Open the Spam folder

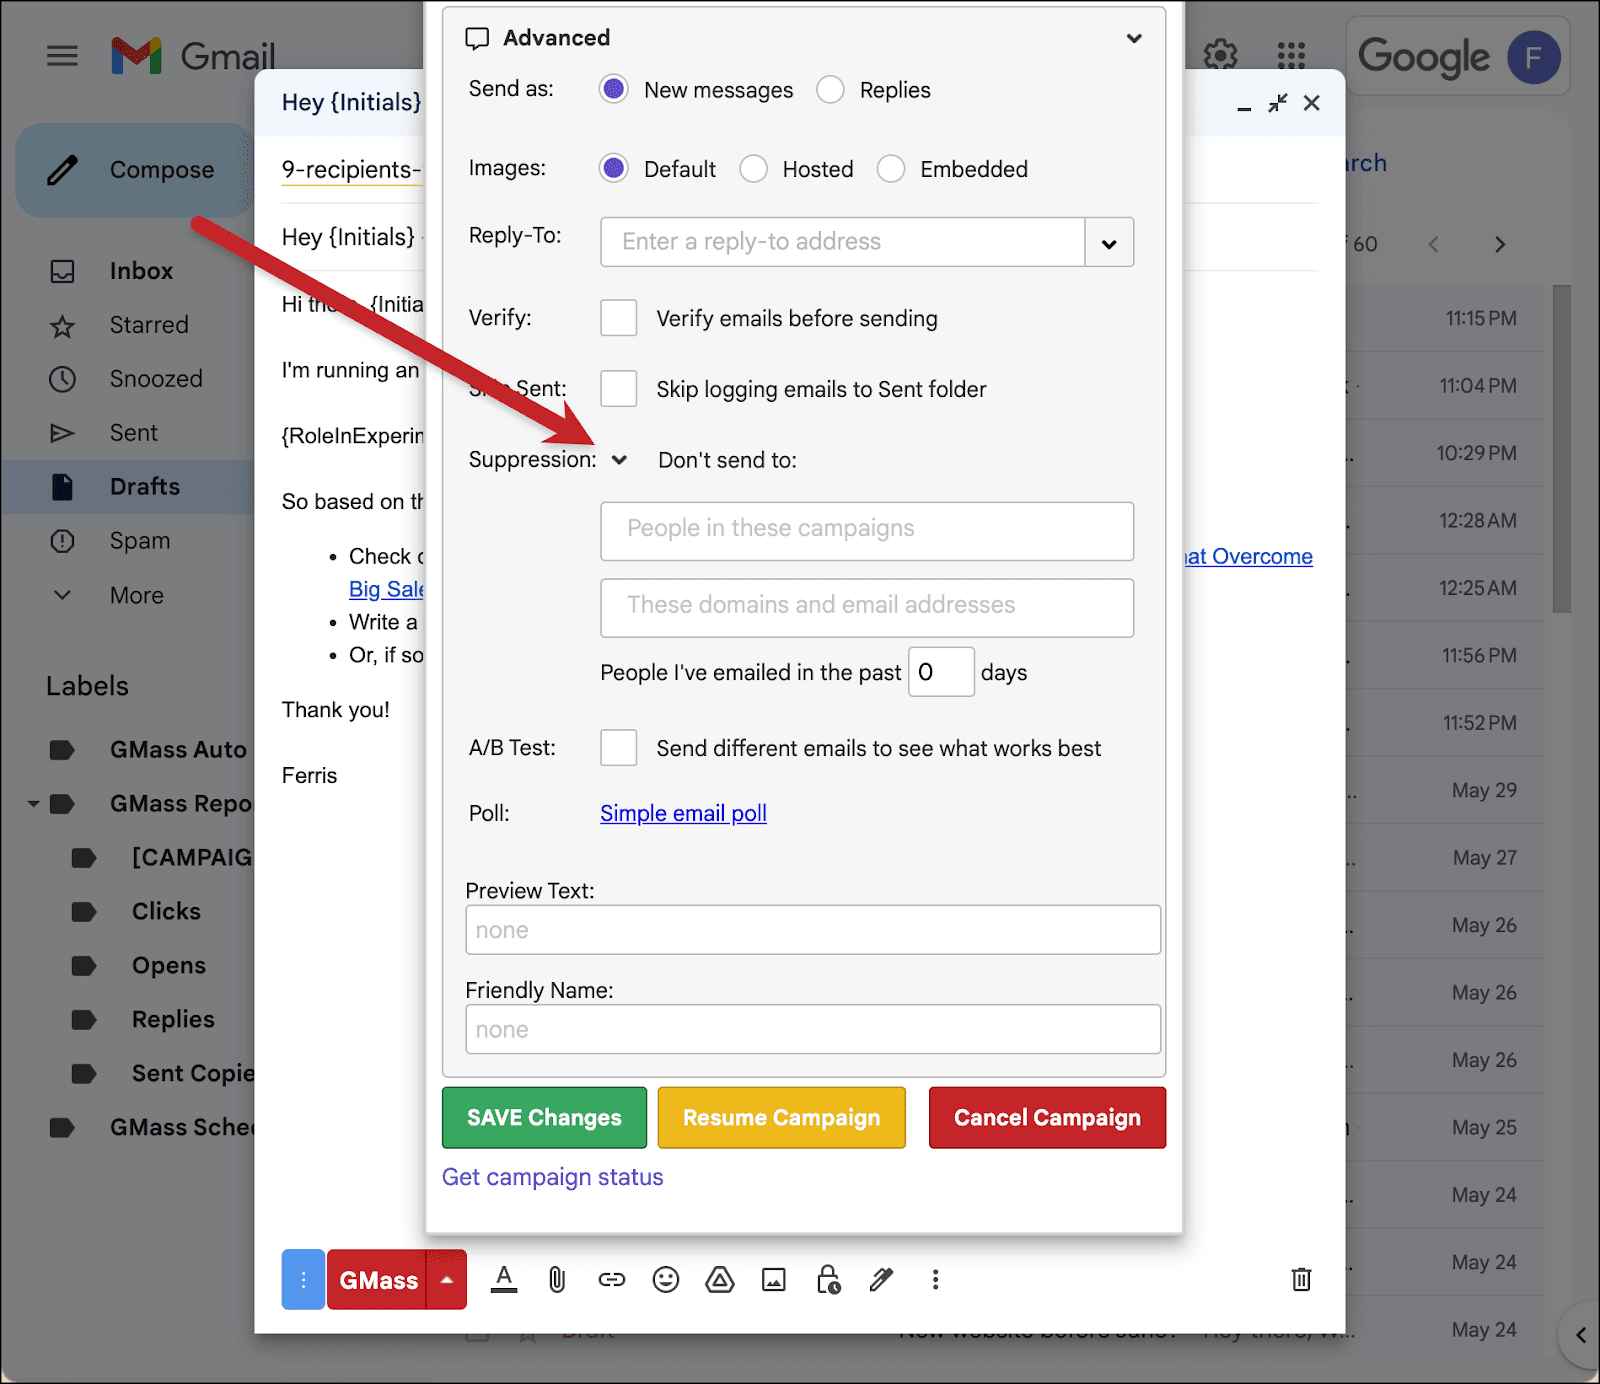tap(140, 541)
